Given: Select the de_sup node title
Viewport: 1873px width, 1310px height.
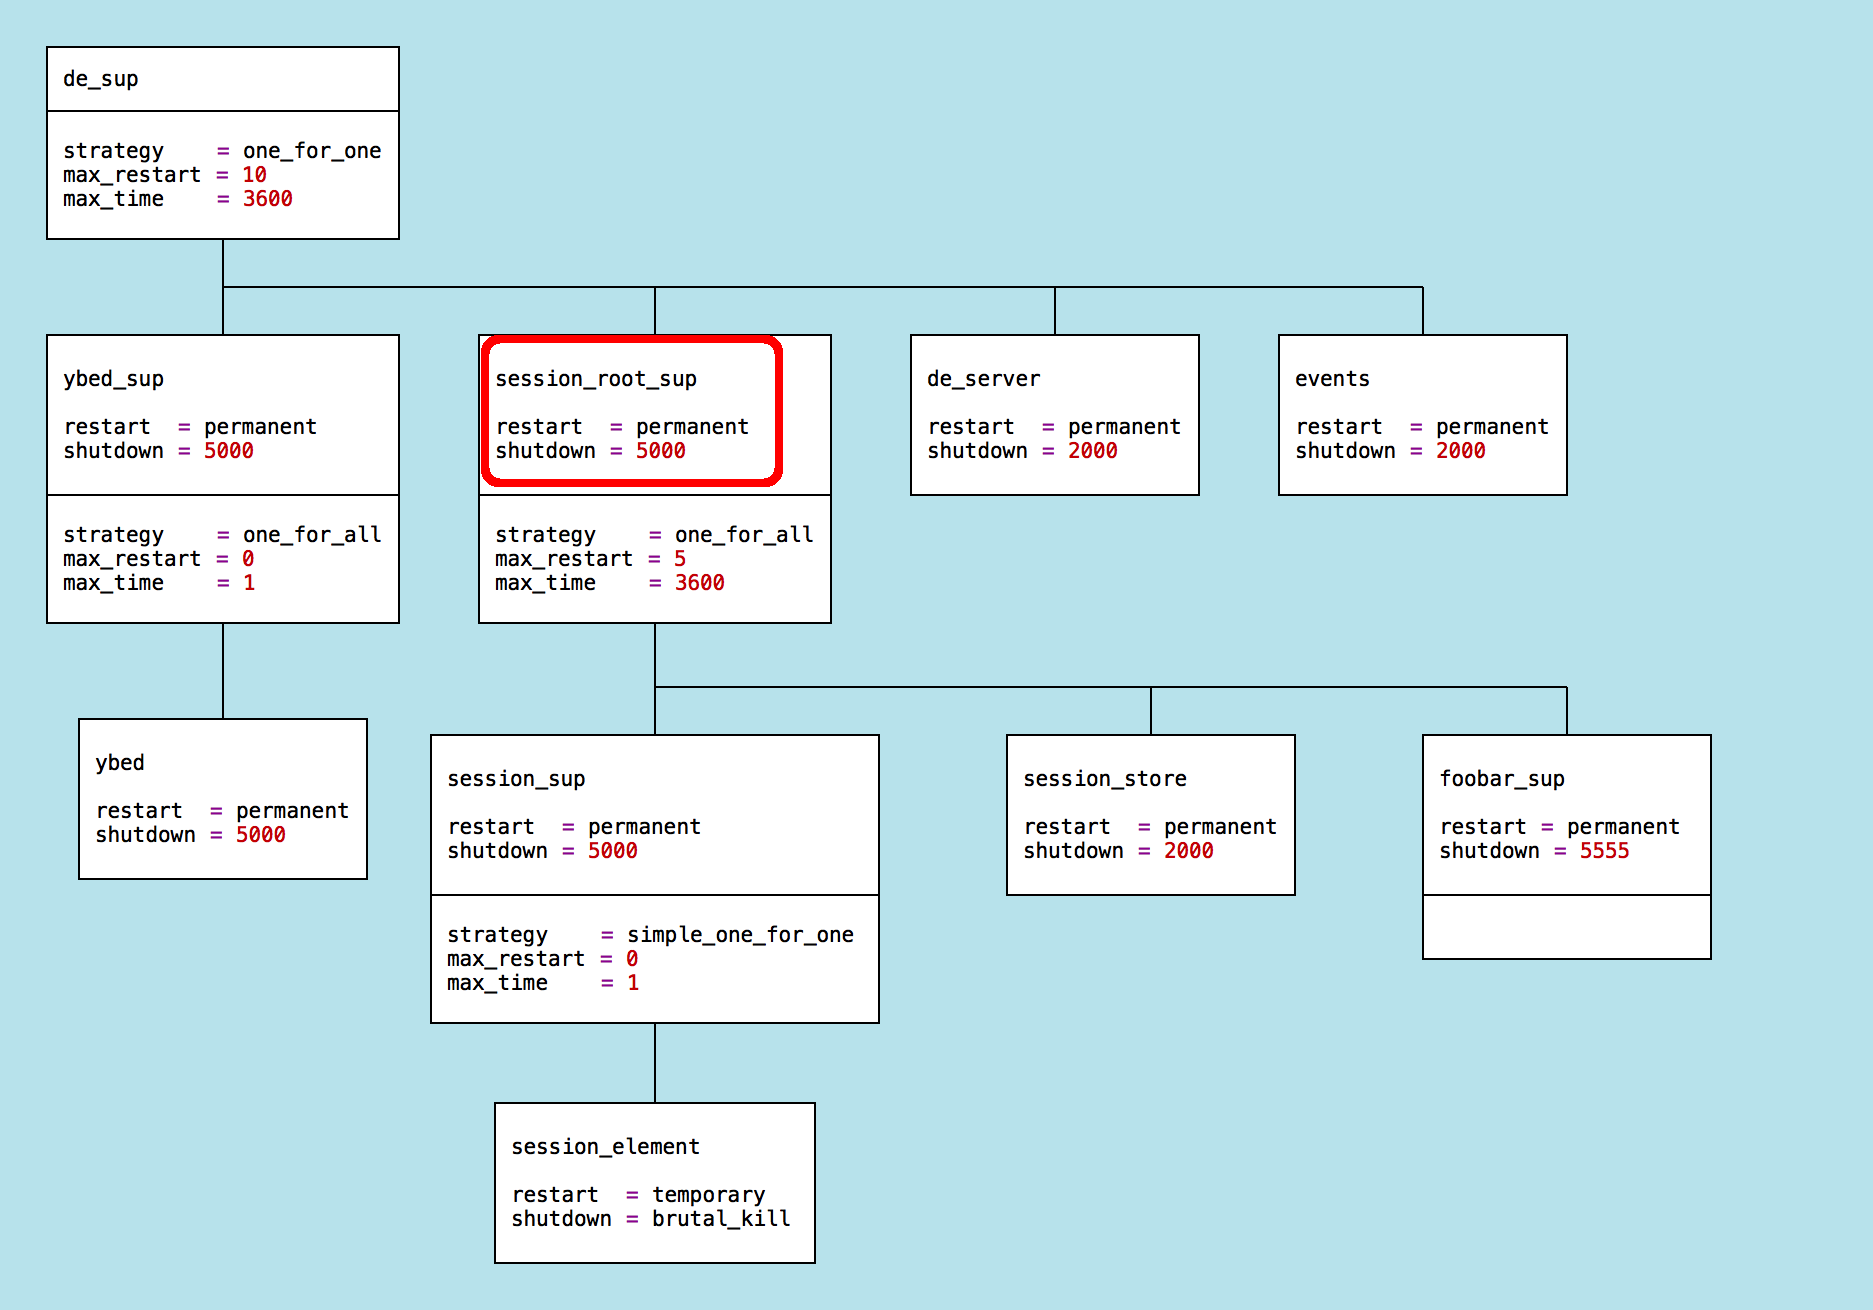Looking at the screenshot, I should 101,79.
